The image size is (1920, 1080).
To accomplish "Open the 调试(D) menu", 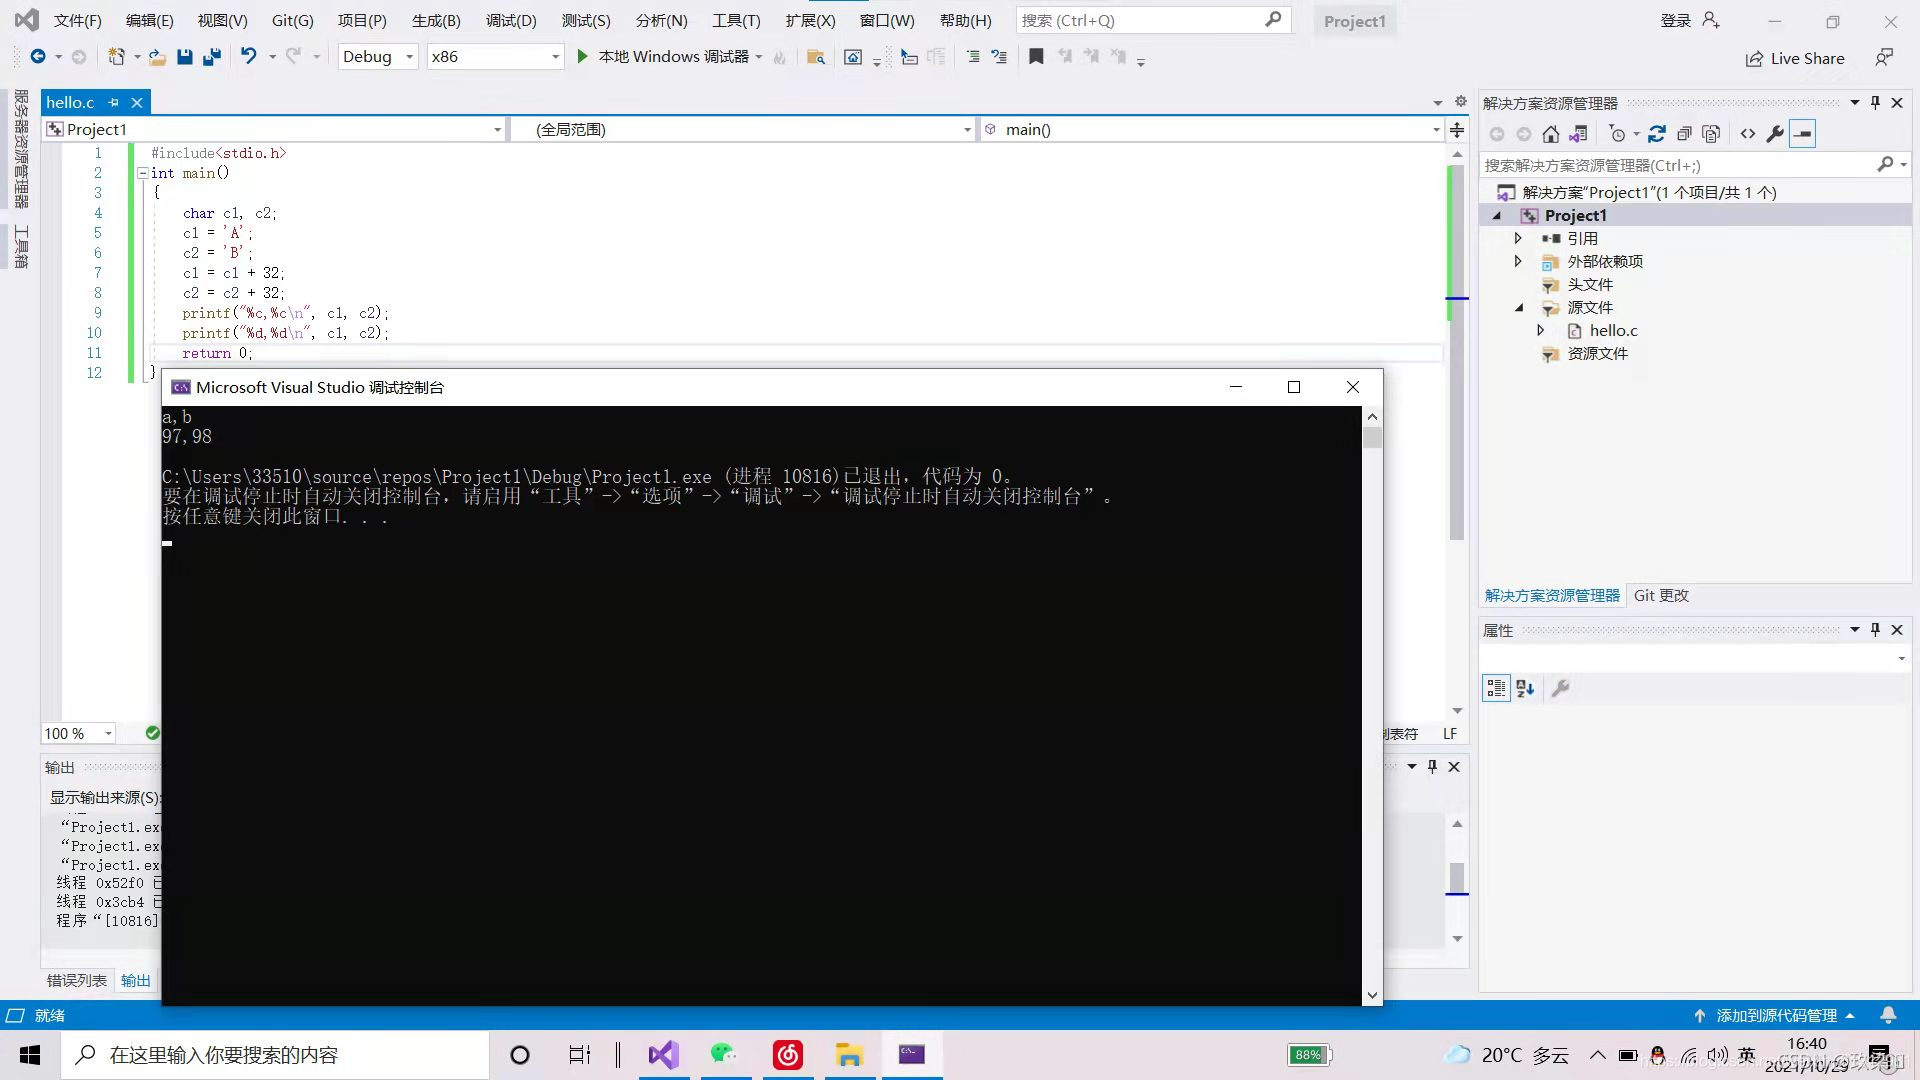I will tap(510, 20).
